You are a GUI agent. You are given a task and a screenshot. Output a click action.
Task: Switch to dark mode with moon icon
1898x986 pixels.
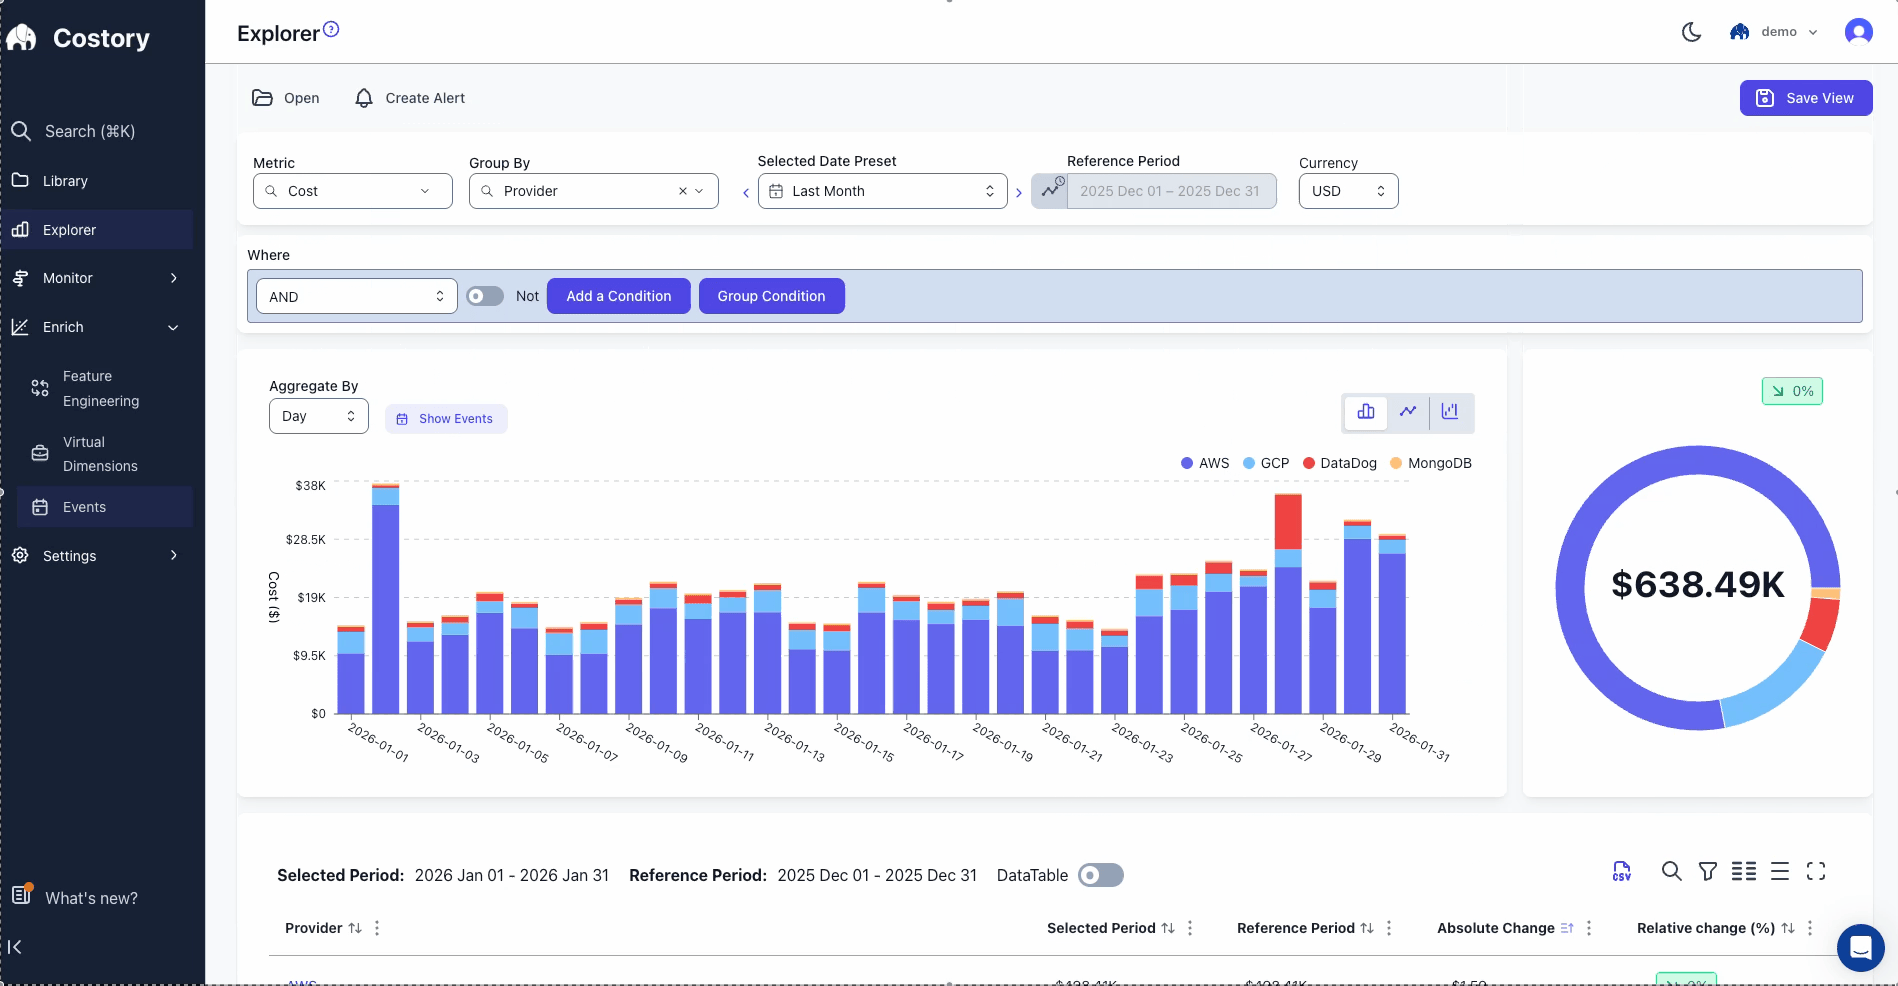(x=1690, y=31)
